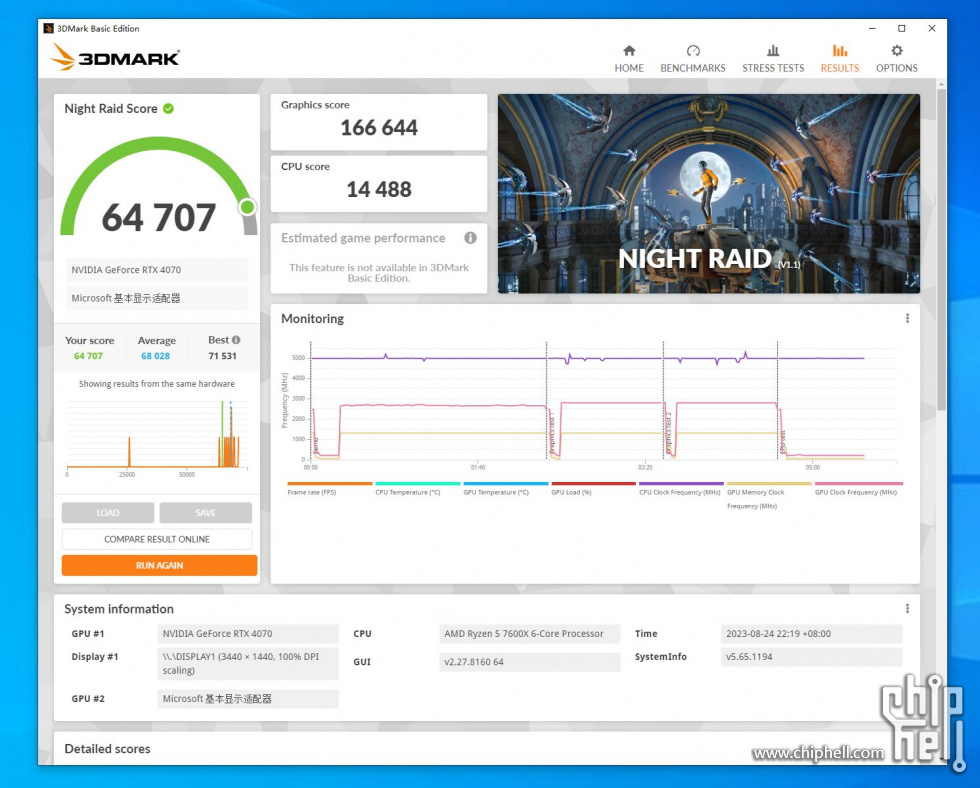Go to the HOME tab
Viewport: 980px width, 788px height.
tap(629, 59)
